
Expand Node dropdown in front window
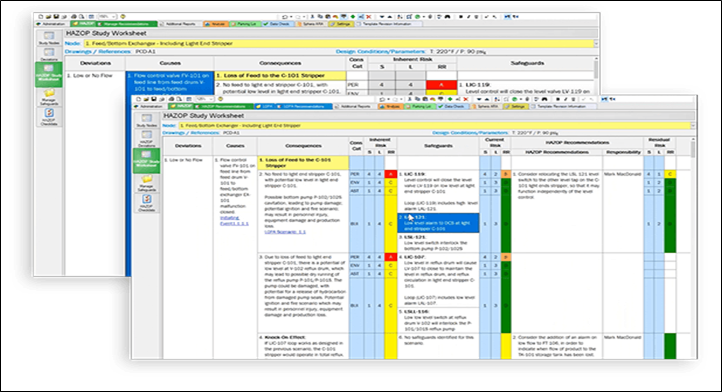tap(693, 125)
